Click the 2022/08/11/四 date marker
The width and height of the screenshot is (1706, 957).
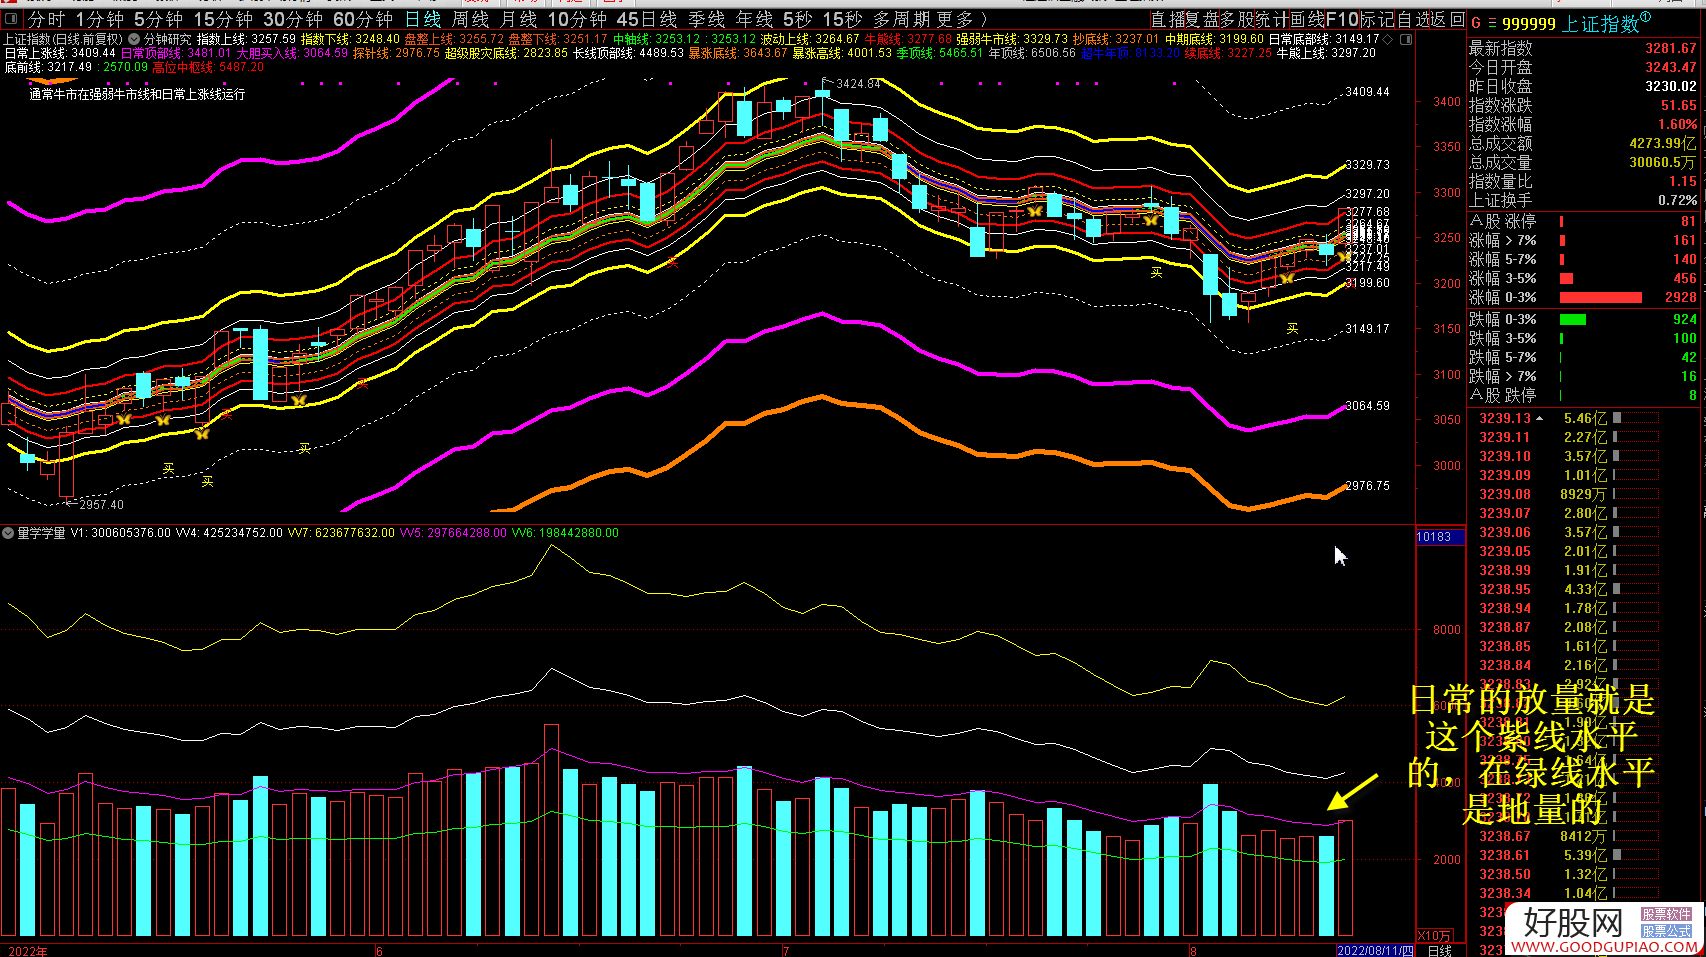pos(1375,950)
